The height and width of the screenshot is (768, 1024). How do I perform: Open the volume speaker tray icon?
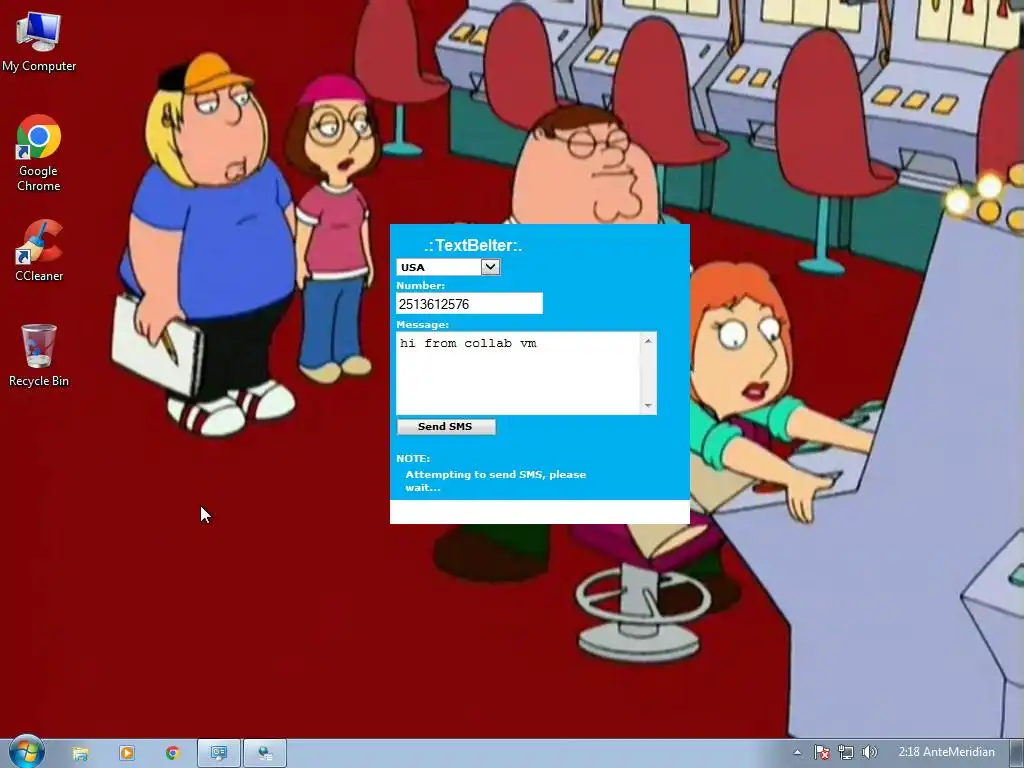(869, 752)
